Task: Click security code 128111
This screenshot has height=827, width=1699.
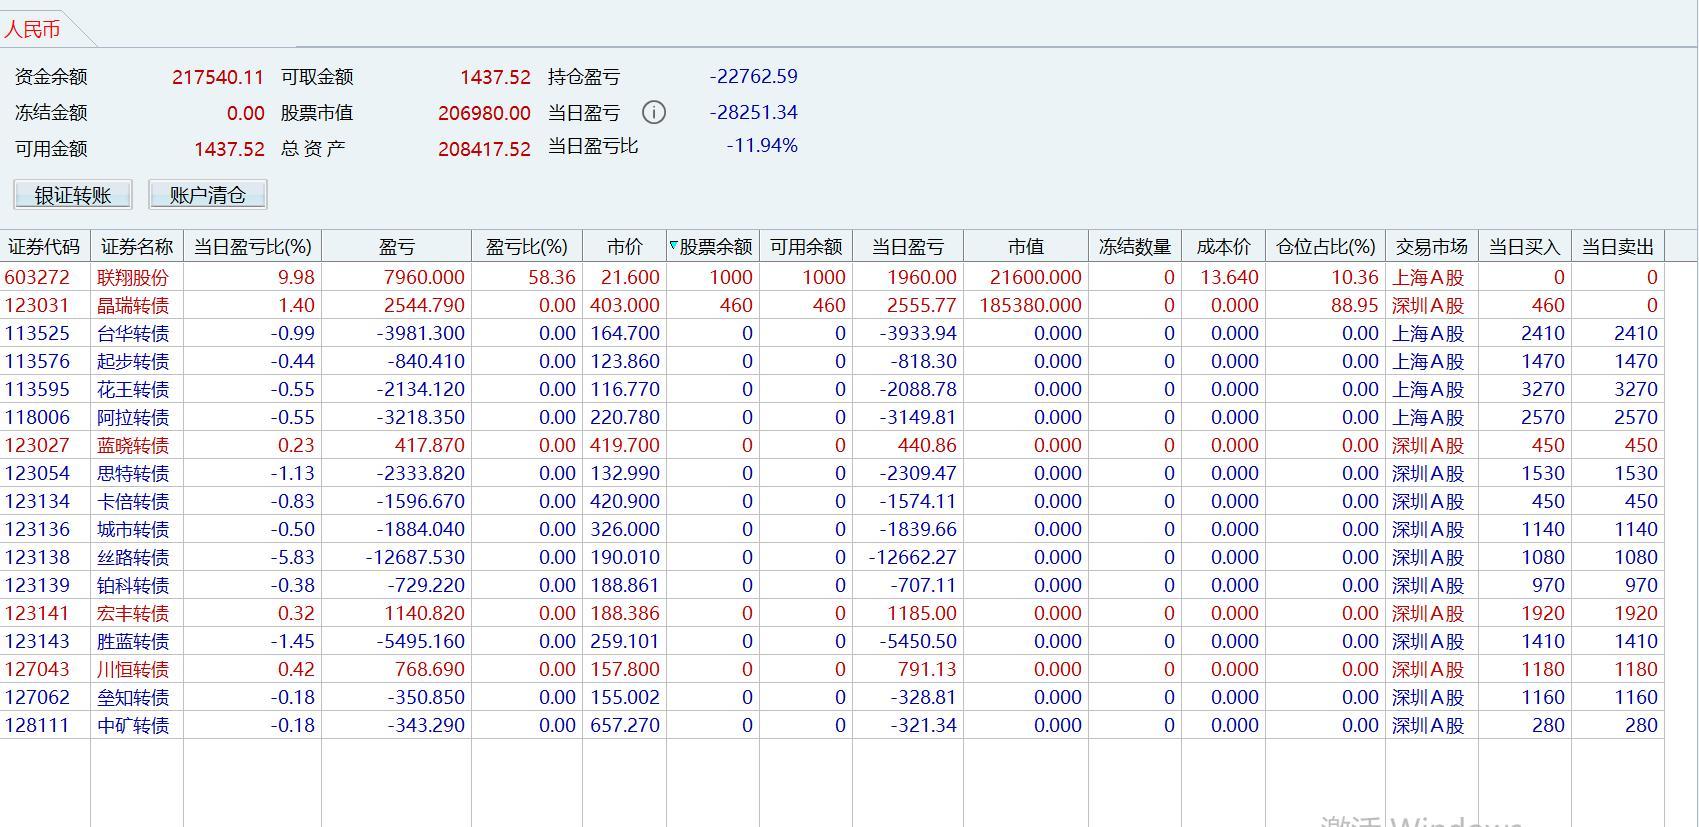Action: coord(37,725)
